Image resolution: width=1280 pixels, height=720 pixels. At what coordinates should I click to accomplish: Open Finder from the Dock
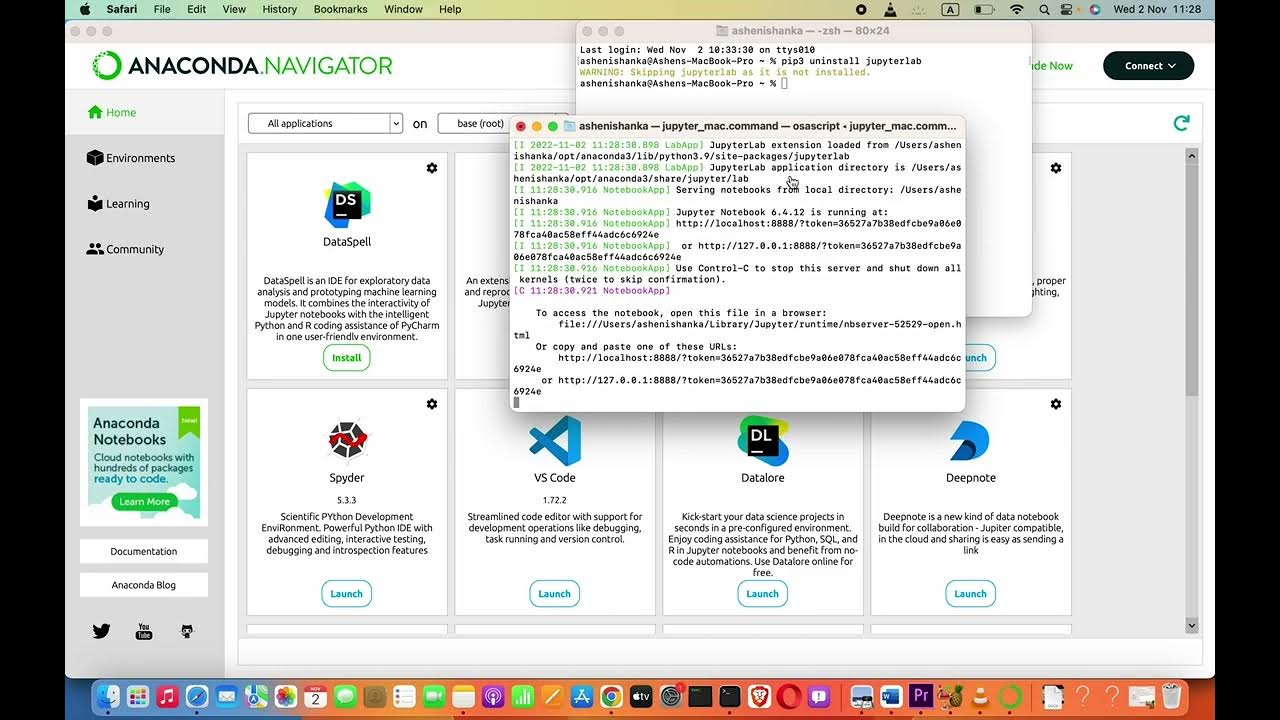click(x=109, y=696)
